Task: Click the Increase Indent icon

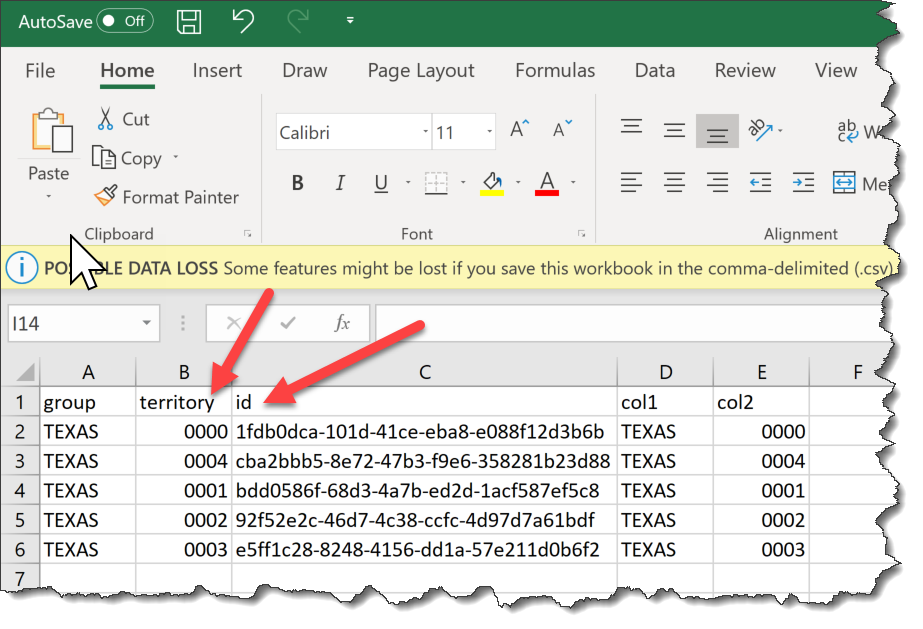Action: [803, 183]
